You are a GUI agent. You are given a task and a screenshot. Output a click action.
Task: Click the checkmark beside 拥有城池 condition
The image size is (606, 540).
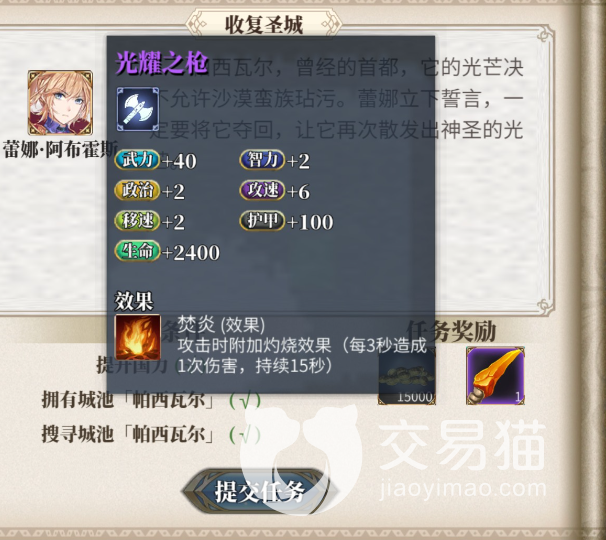pyautogui.click(x=245, y=400)
